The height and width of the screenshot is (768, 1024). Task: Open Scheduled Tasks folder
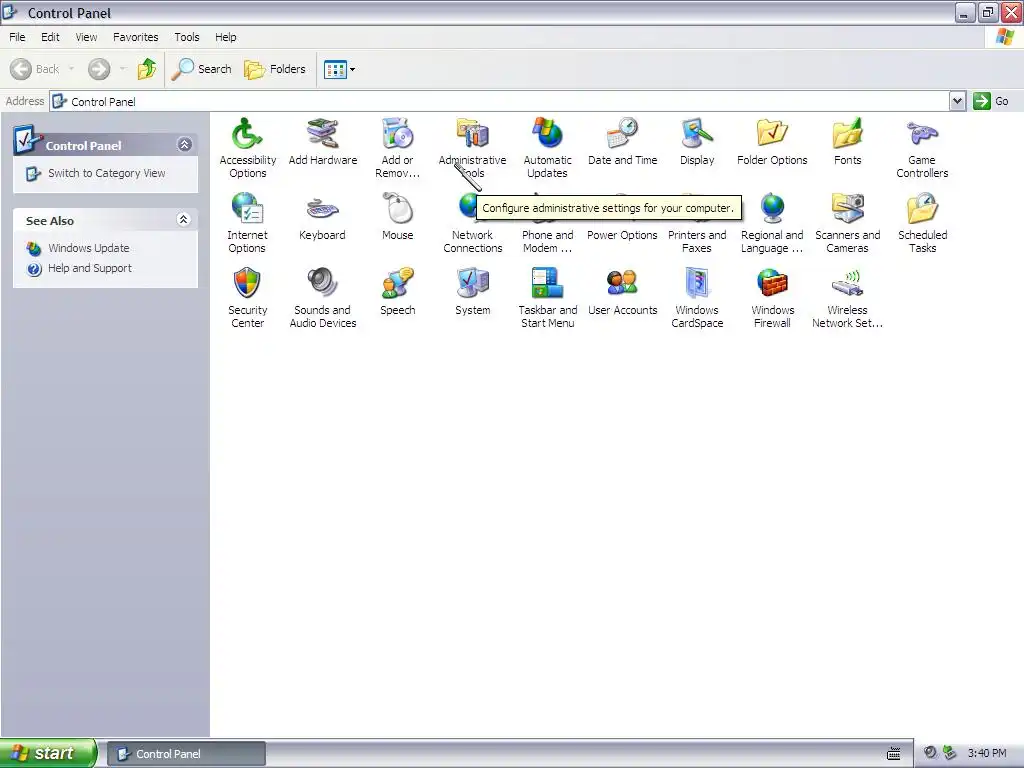(x=922, y=223)
